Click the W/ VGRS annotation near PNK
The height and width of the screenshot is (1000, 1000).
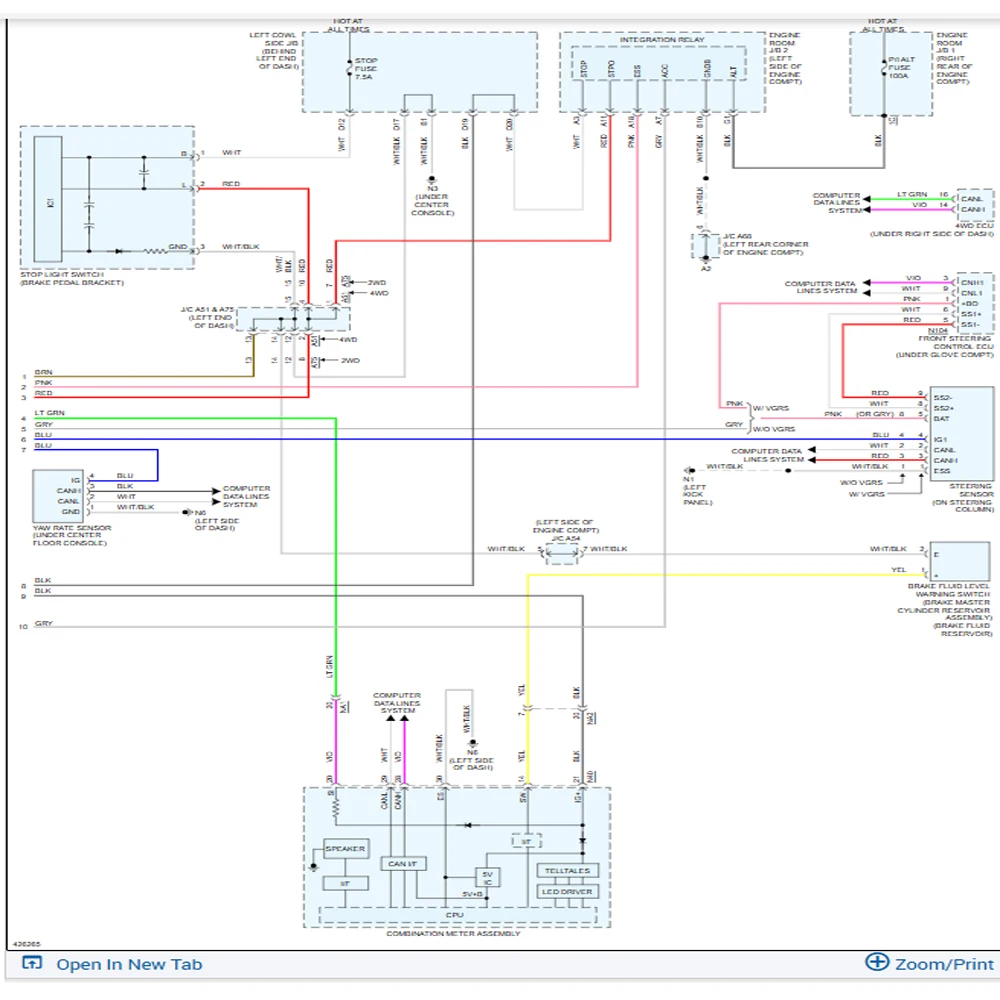(770, 408)
